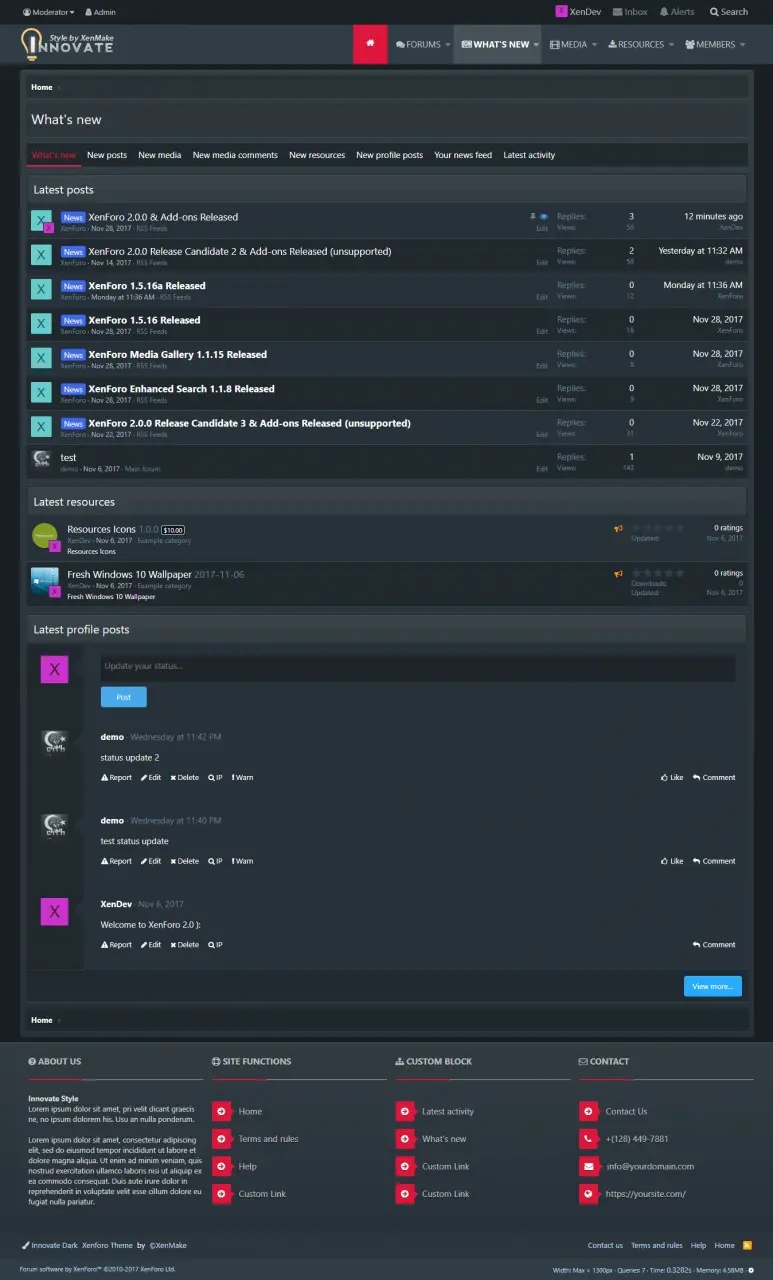The height and width of the screenshot is (1280, 773).
Task: Click the email envelope icon in Contact
Action: click(588, 1166)
